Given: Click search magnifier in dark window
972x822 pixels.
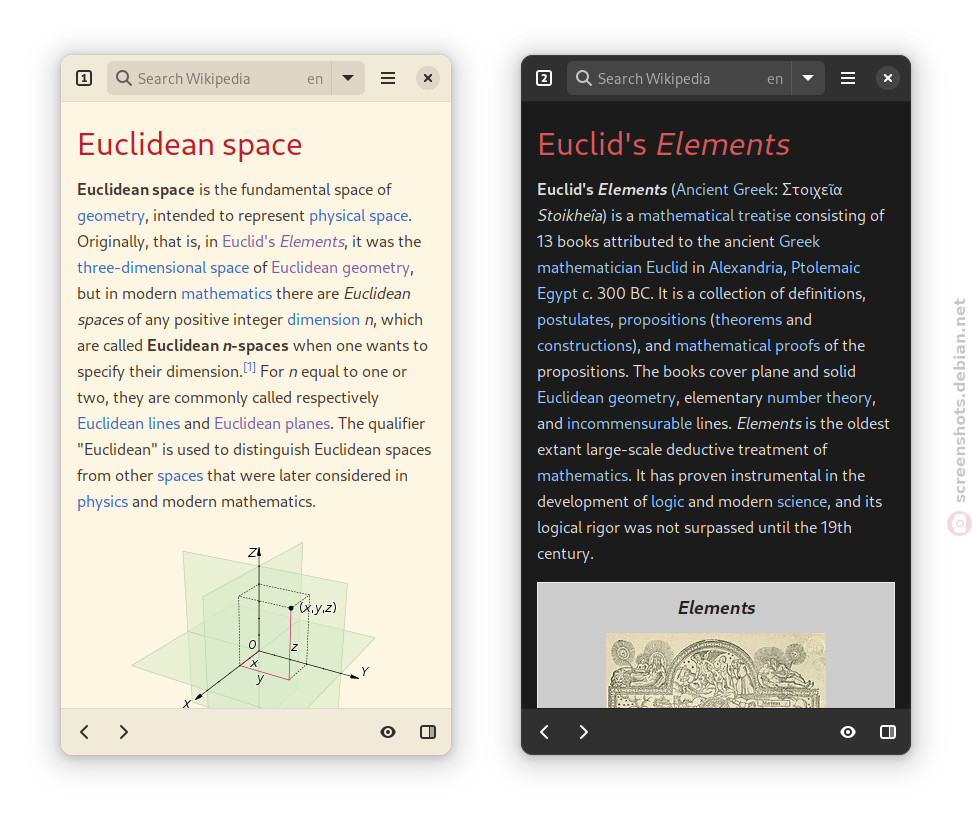Looking at the screenshot, I should [583, 78].
